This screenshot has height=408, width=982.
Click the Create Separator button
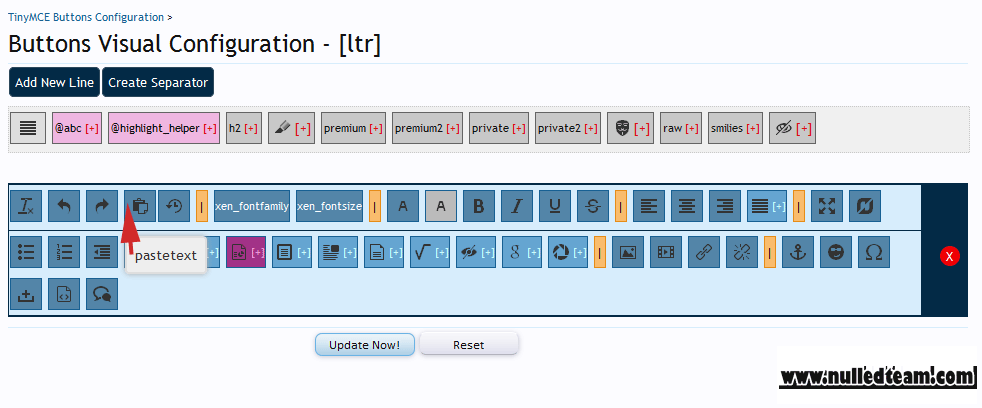158,82
